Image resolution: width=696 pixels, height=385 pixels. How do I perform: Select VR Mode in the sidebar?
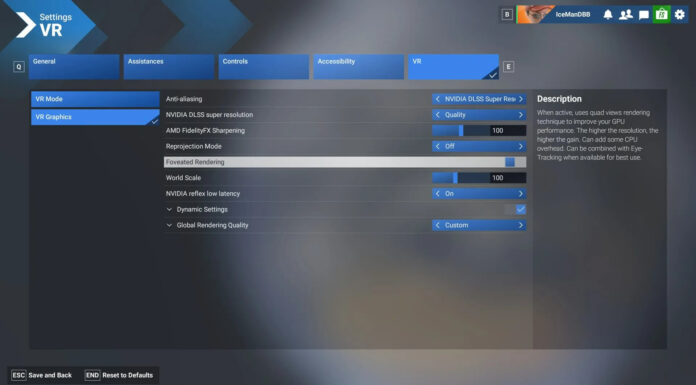(x=95, y=99)
